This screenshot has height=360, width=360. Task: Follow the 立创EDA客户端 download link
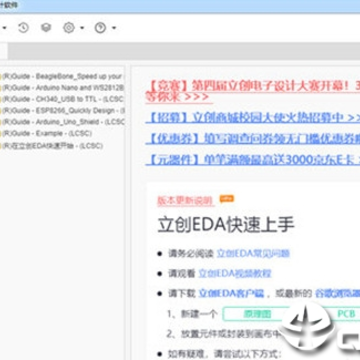[231, 294]
